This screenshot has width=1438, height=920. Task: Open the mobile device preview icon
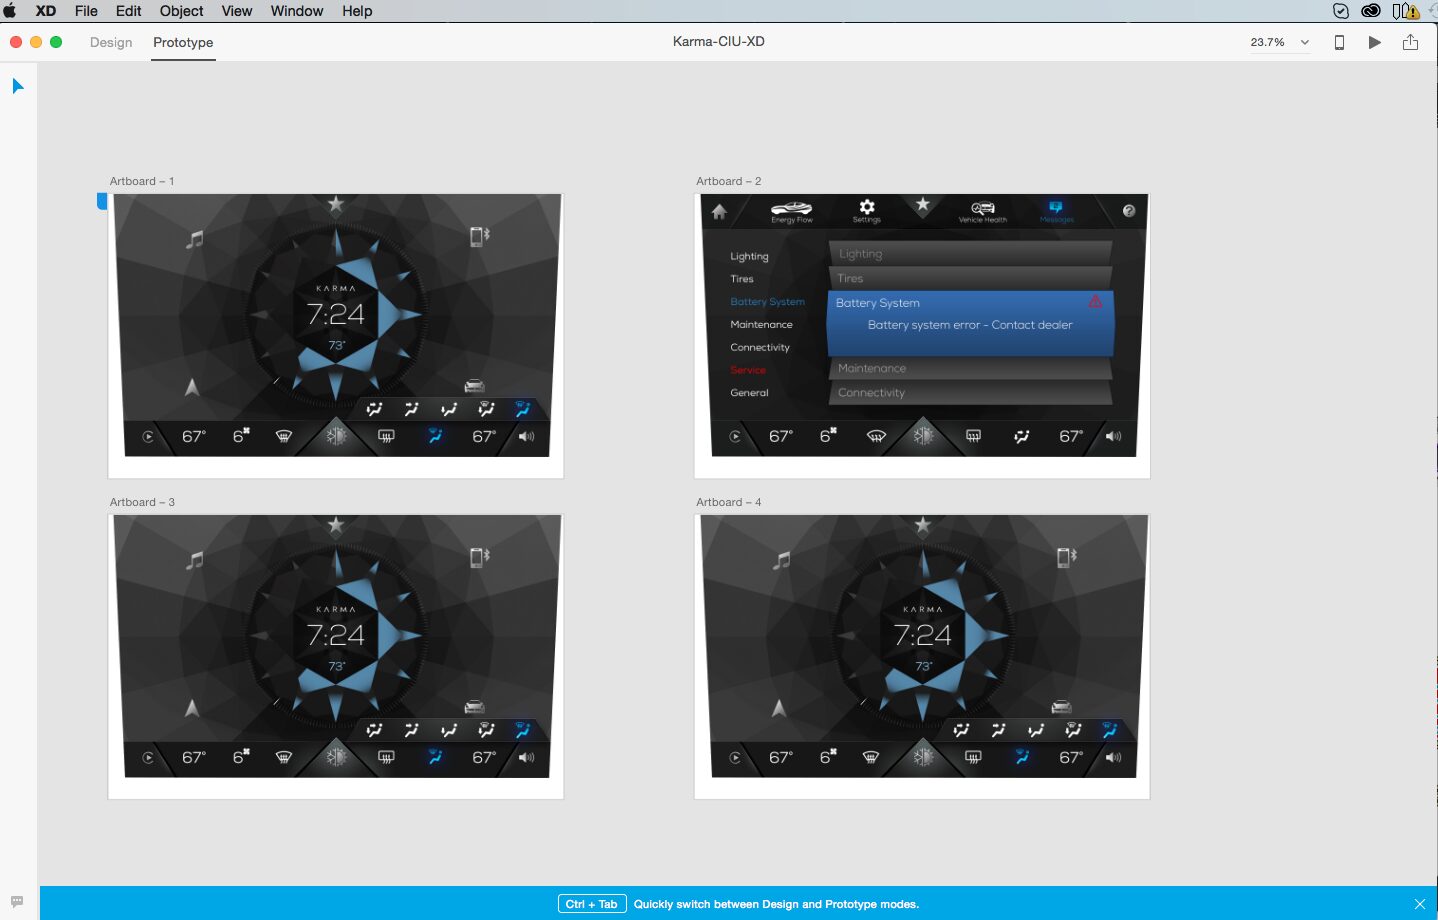(x=1339, y=42)
